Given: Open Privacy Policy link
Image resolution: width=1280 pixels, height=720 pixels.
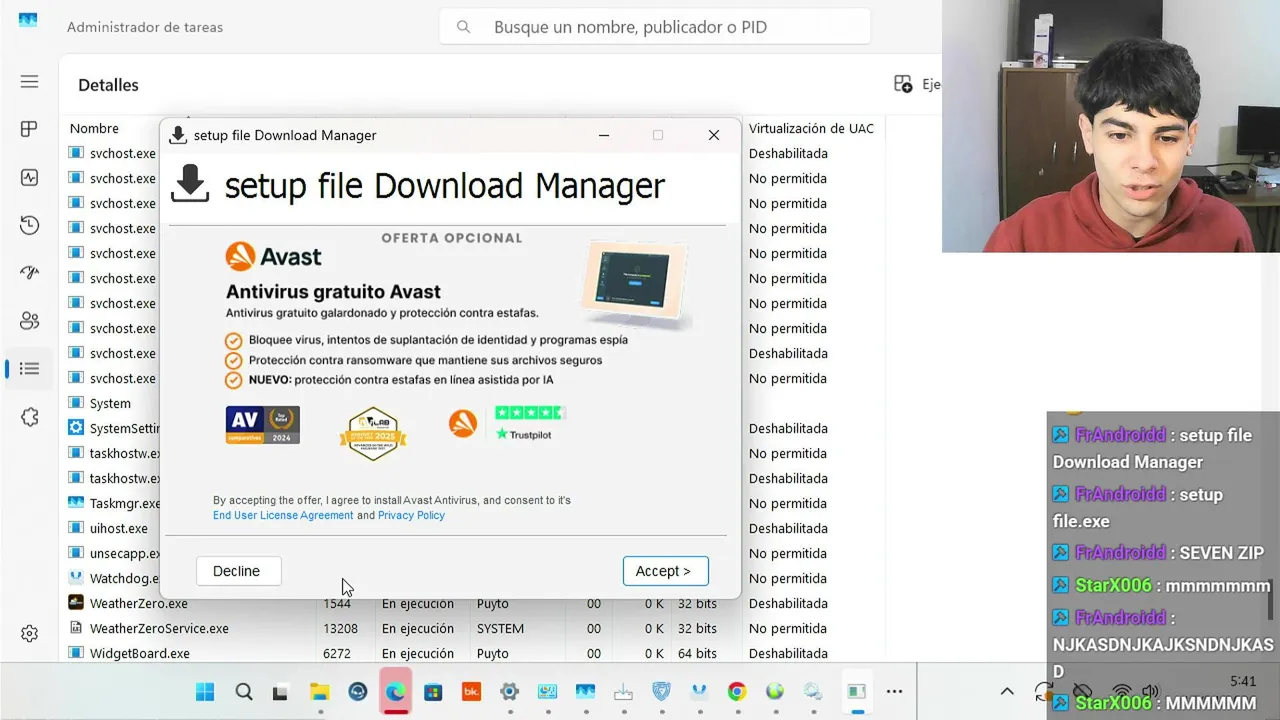Looking at the screenshot, I should pos(411,515).
